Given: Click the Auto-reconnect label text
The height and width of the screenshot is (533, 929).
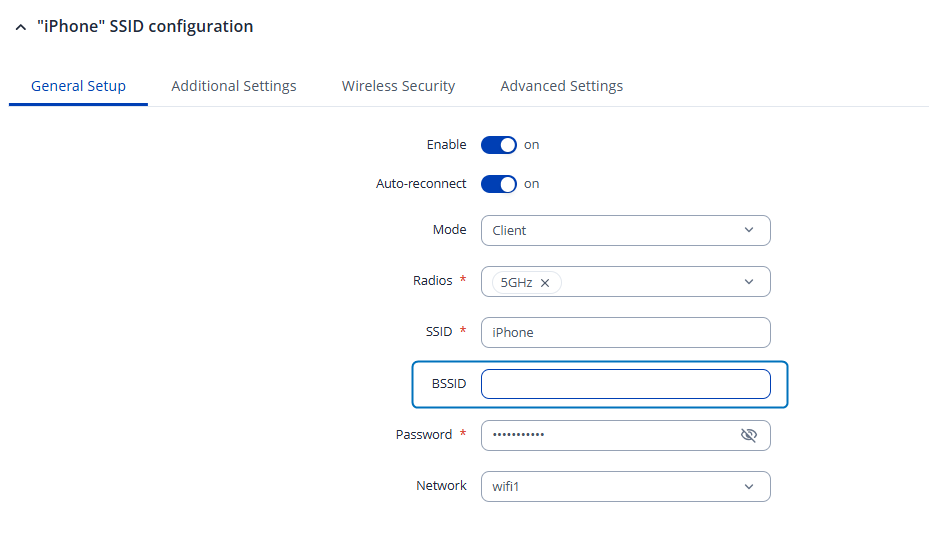Looking at the screenshot, I should pos(421,184).
